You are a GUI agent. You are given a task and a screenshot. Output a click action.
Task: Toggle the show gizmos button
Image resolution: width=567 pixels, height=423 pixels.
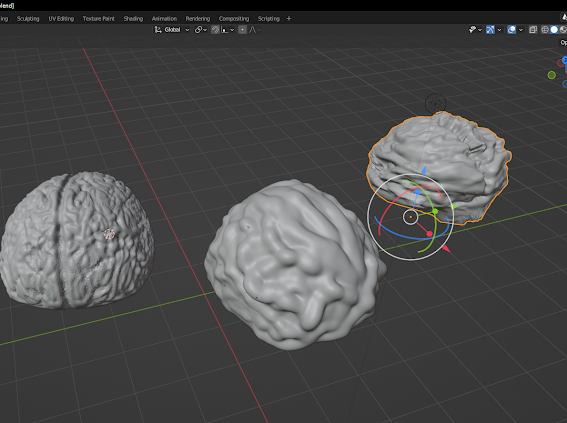coord(490,30)
